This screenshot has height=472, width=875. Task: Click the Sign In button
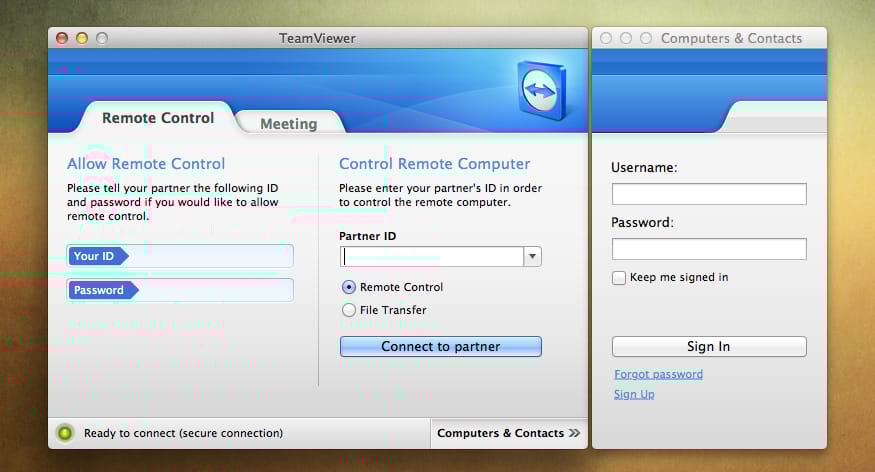click(709, 346)
